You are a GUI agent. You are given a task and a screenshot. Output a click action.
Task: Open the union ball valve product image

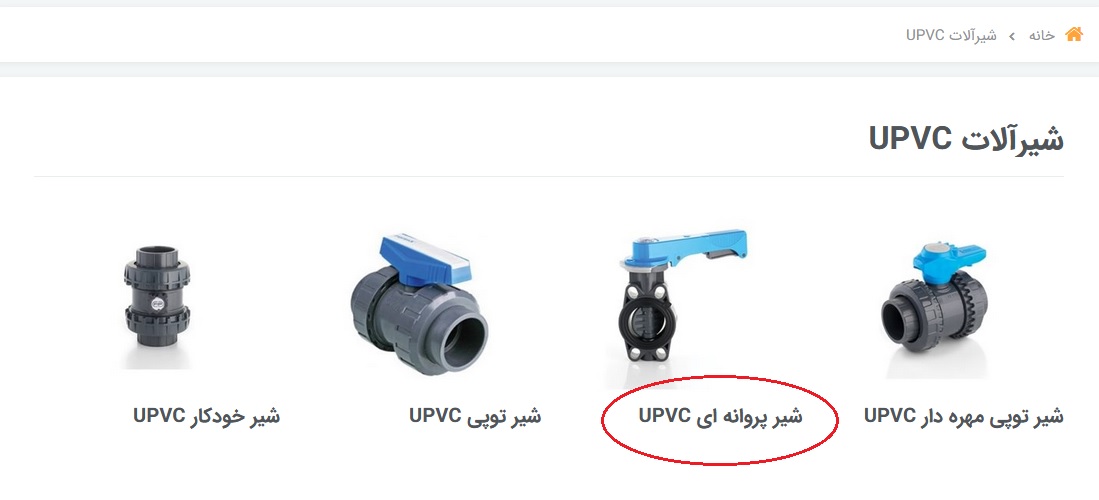click(934, 309)
